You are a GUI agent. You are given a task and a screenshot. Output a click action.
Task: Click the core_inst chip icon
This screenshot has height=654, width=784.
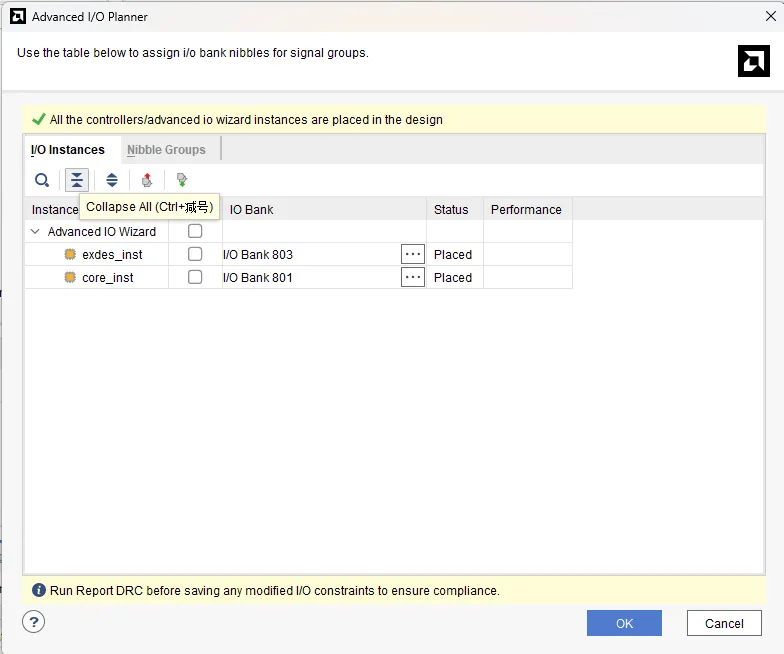(x=70, y=277)
